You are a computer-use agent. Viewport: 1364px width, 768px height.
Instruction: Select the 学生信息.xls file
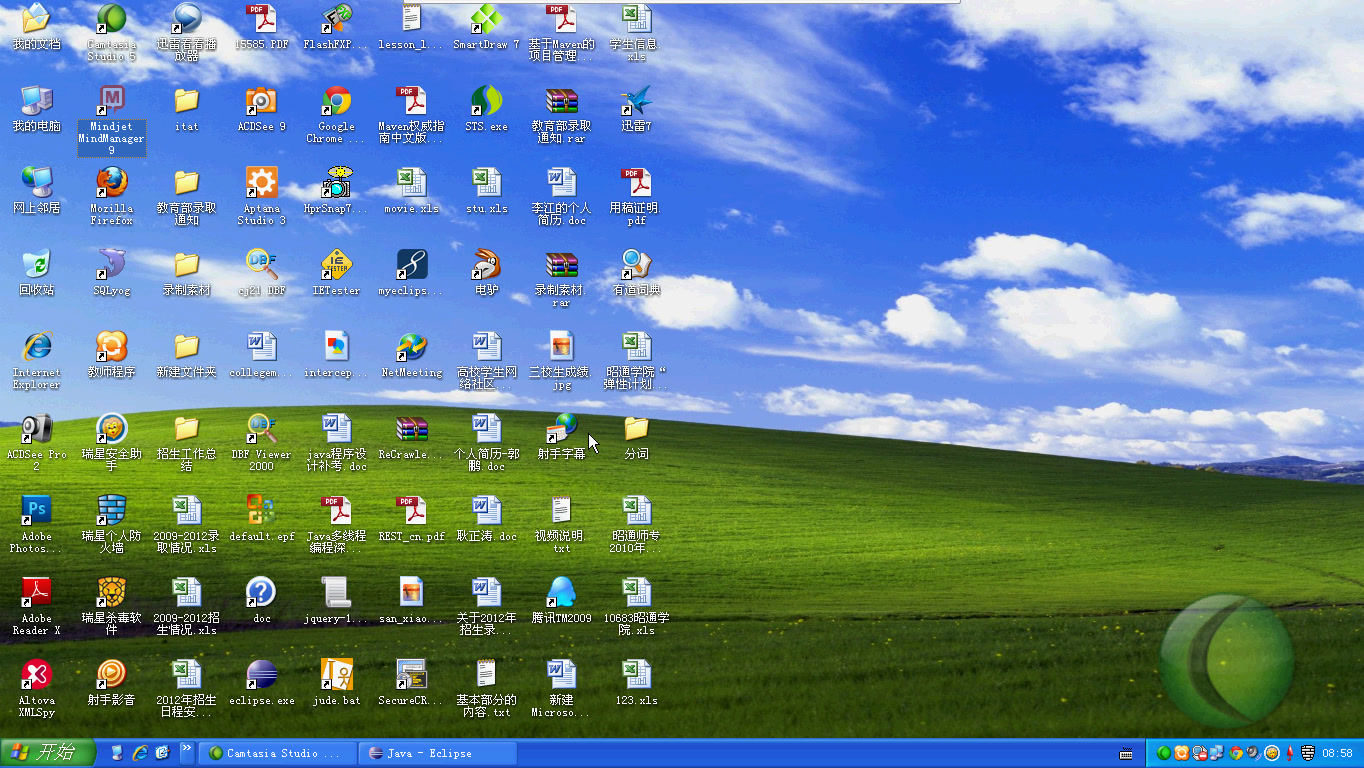636,18
